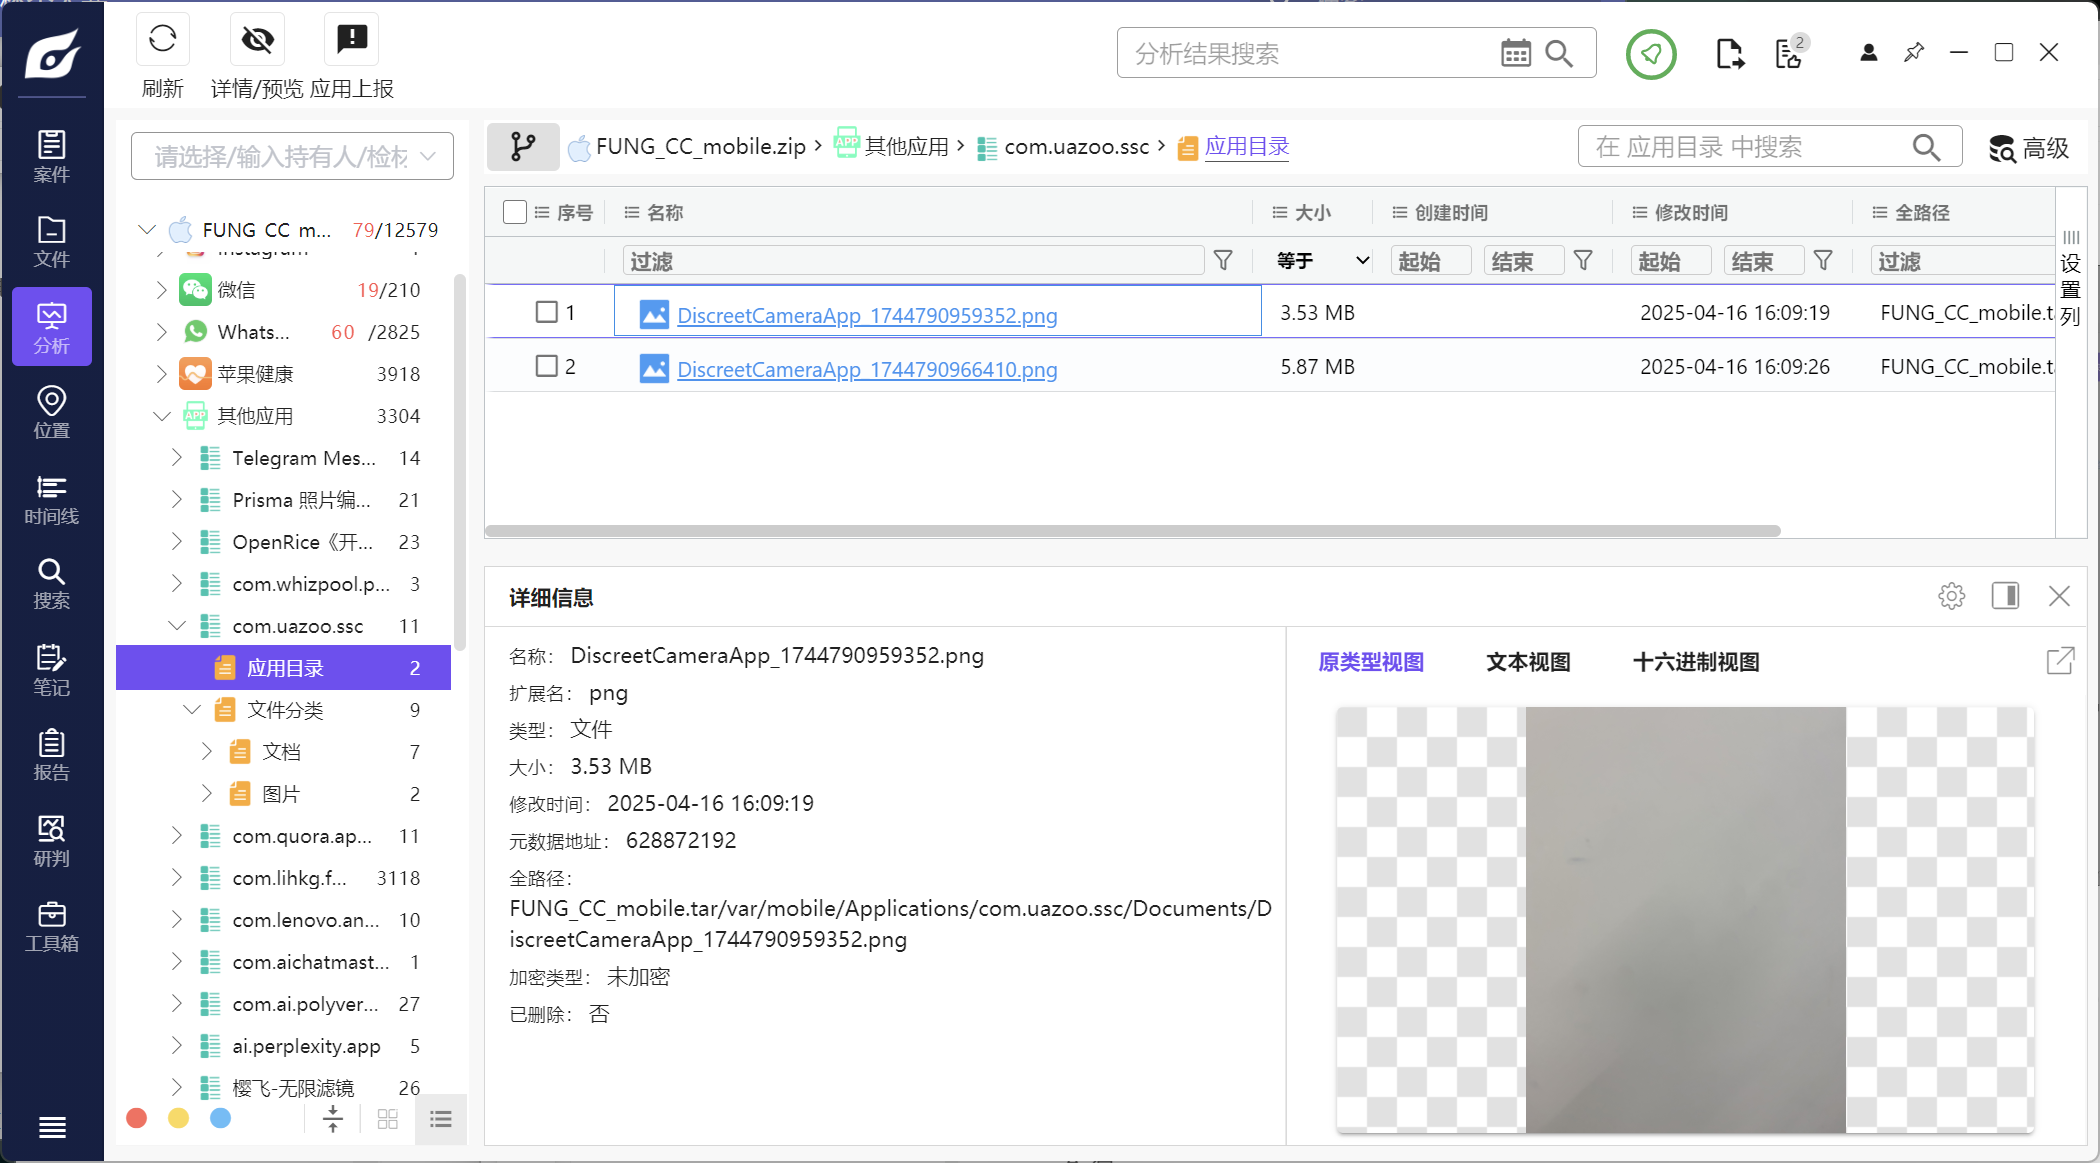This screenshot has height=1163, width=2100.
Task: Open the 等于 size filter dropdown
Action: click(x=1322, y=261)
